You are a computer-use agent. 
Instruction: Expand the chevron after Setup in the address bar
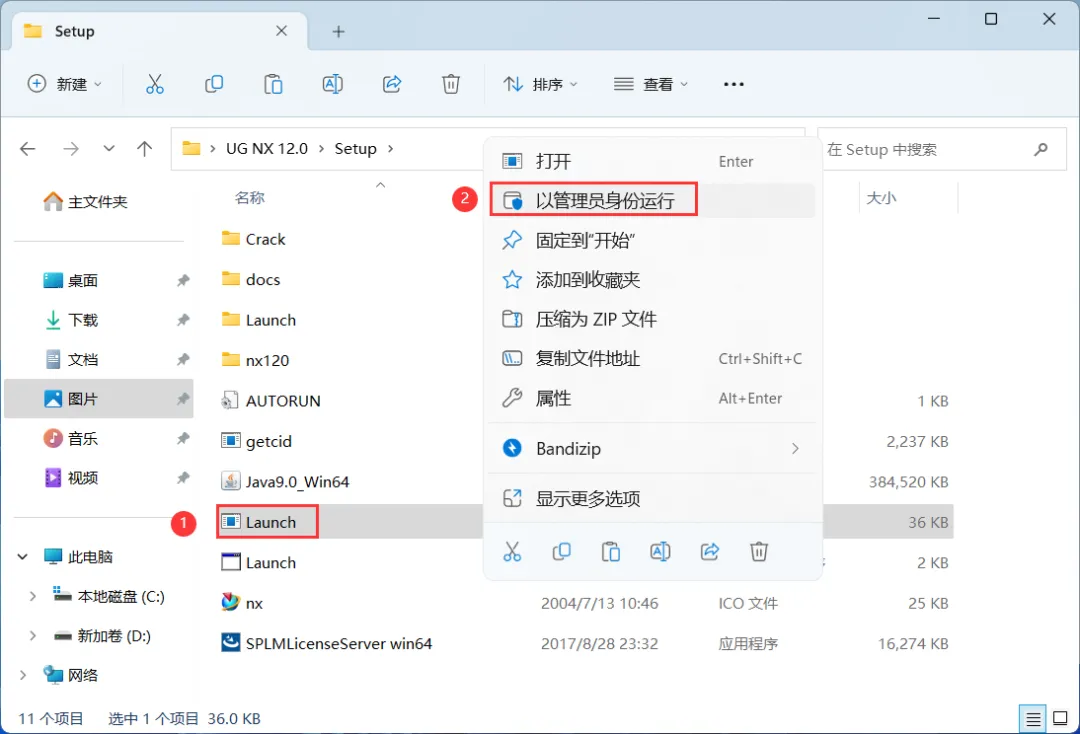tap(391, 149)
